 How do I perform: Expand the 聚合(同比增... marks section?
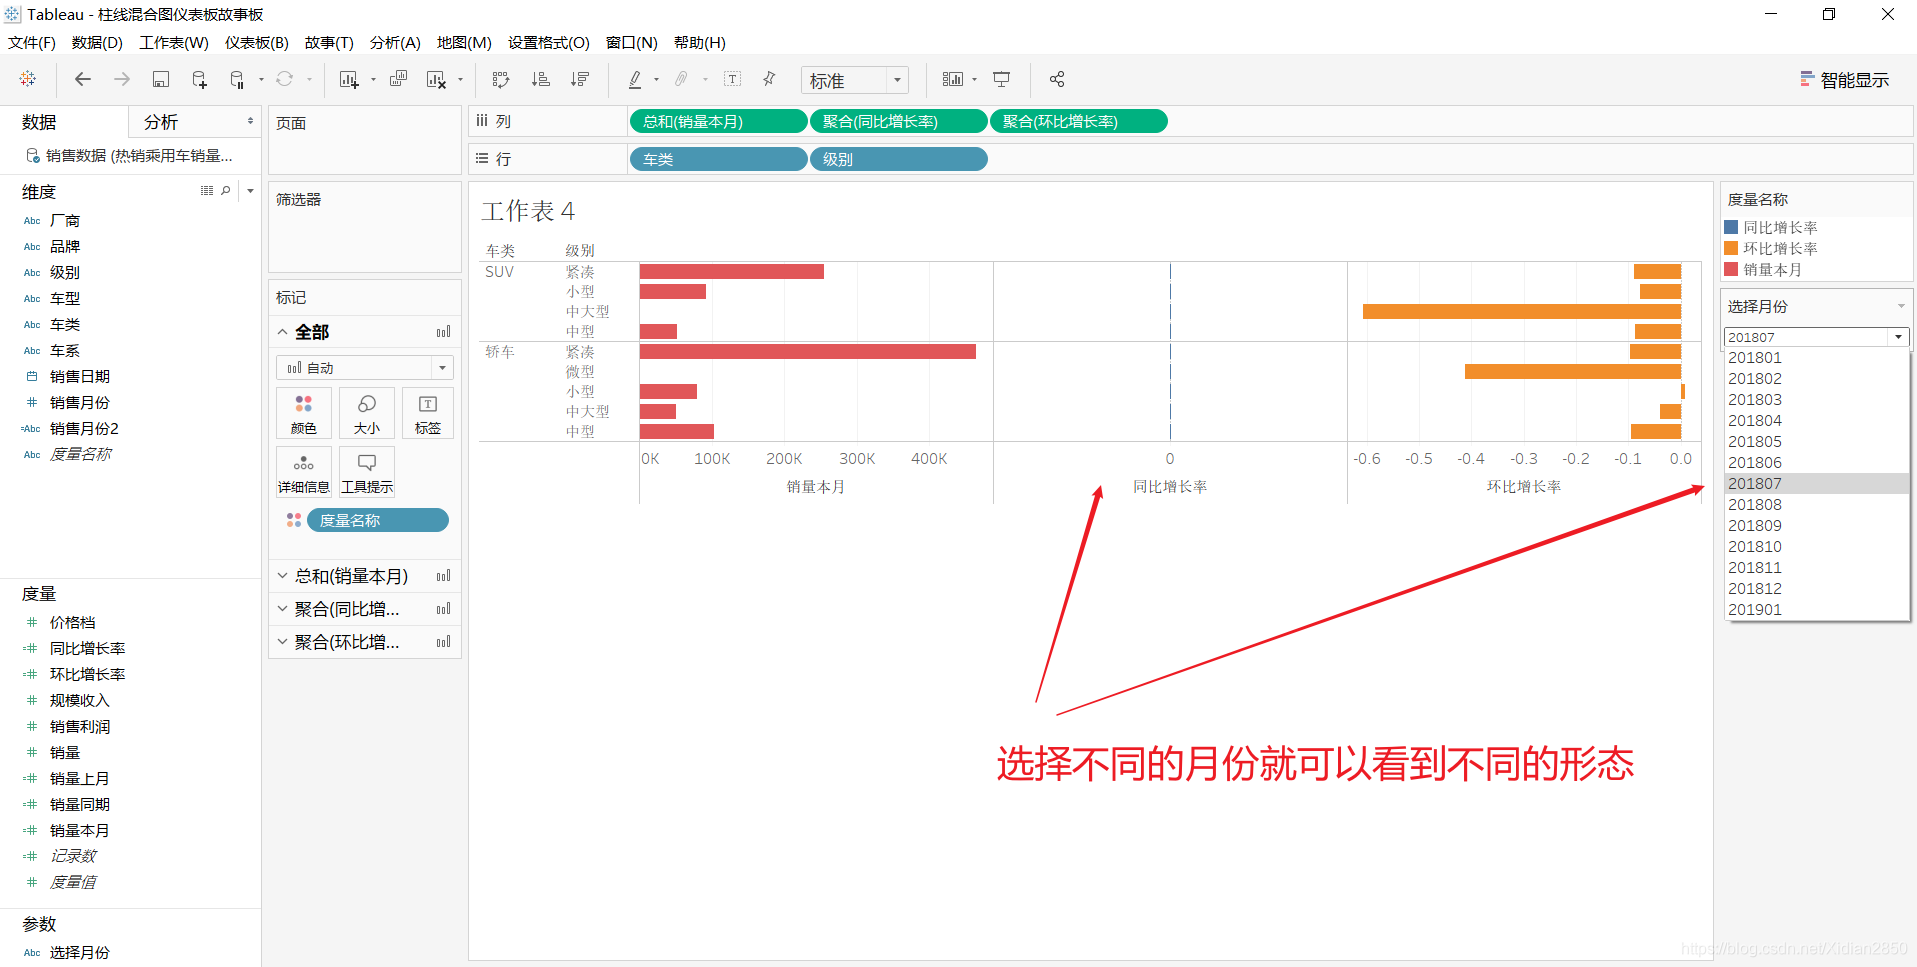(283, 609)
